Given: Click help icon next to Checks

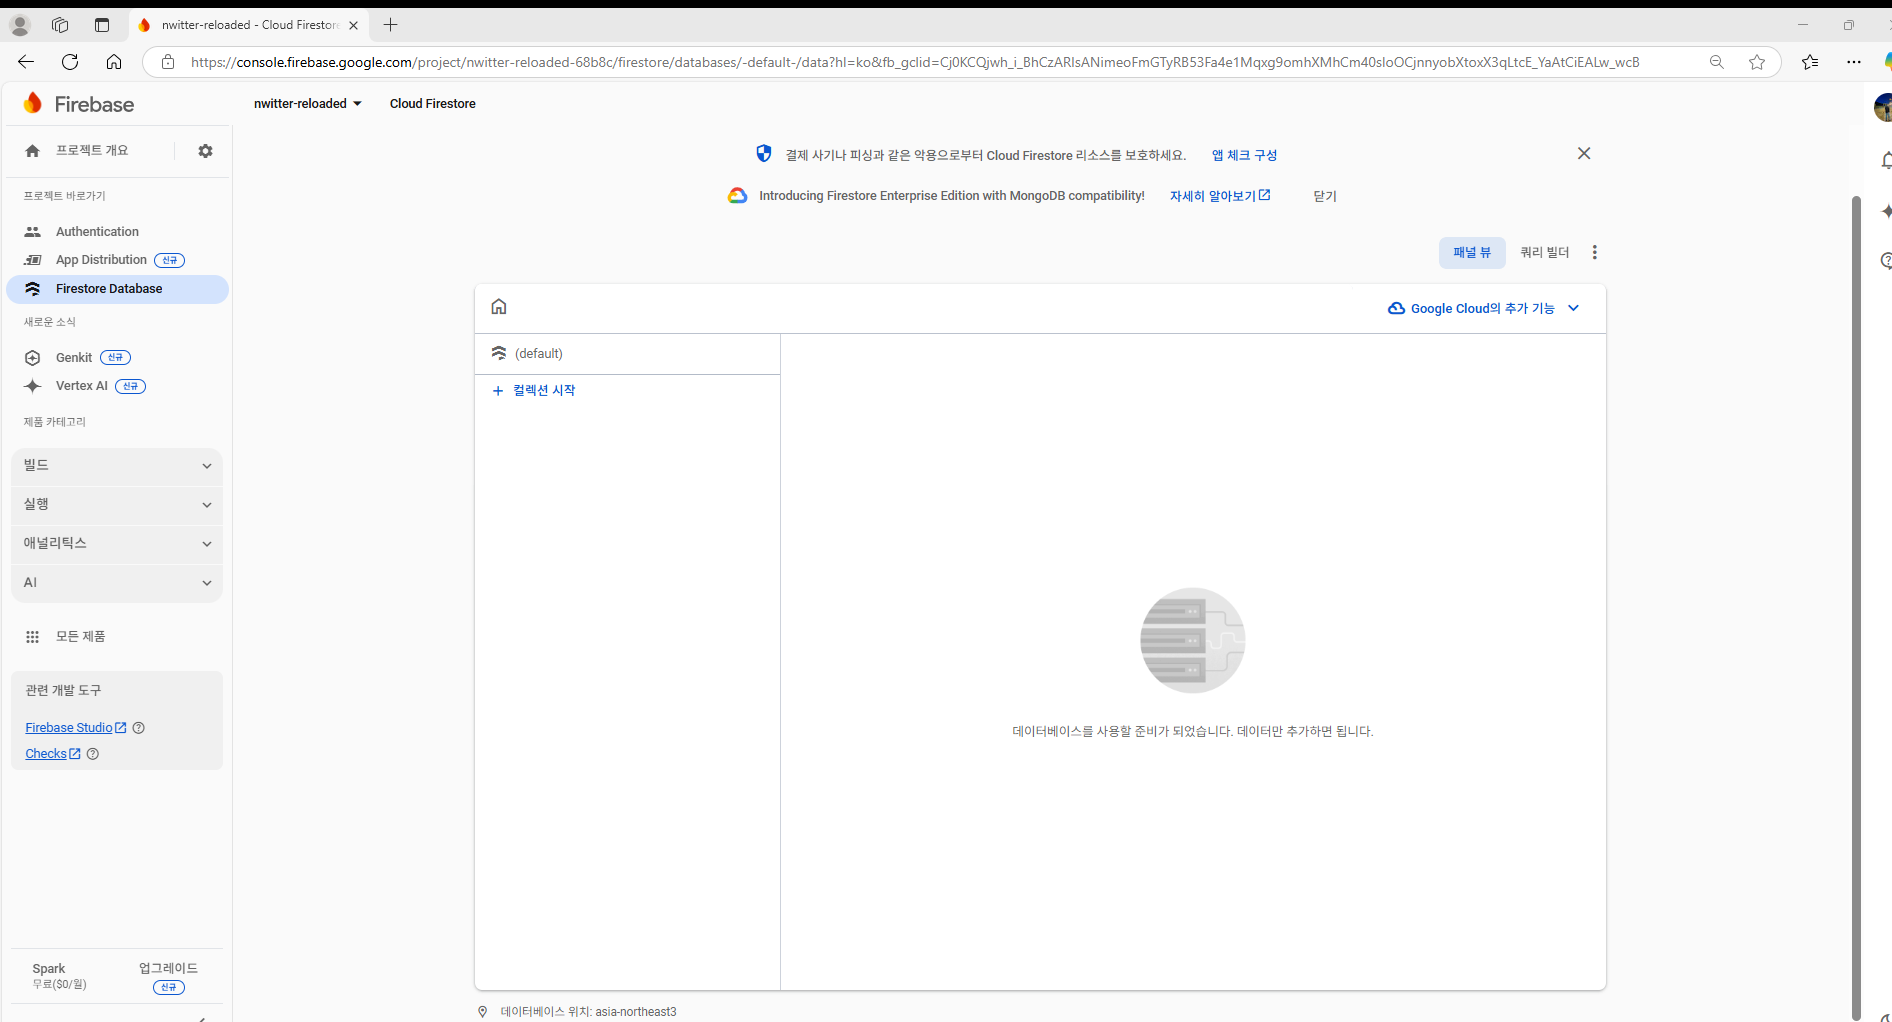Looking at the screenshot, I should pos(93,754).
